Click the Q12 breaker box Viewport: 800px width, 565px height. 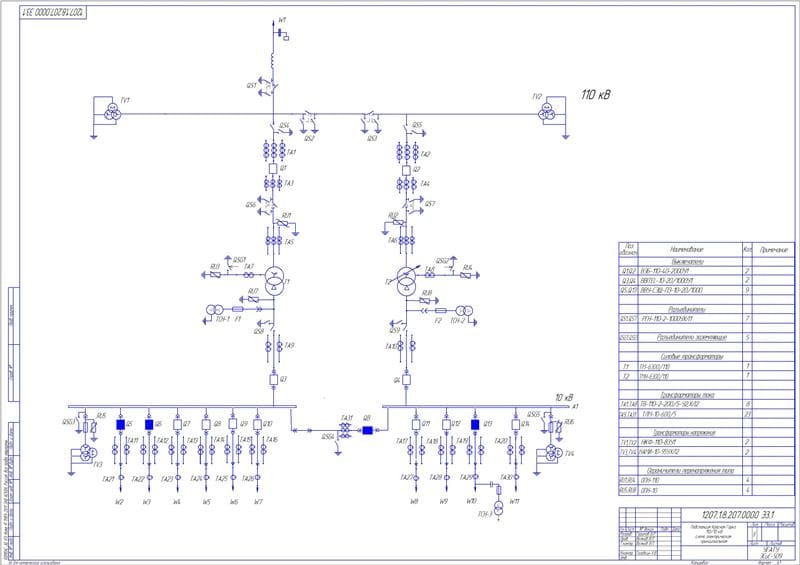tap(446, 425)
